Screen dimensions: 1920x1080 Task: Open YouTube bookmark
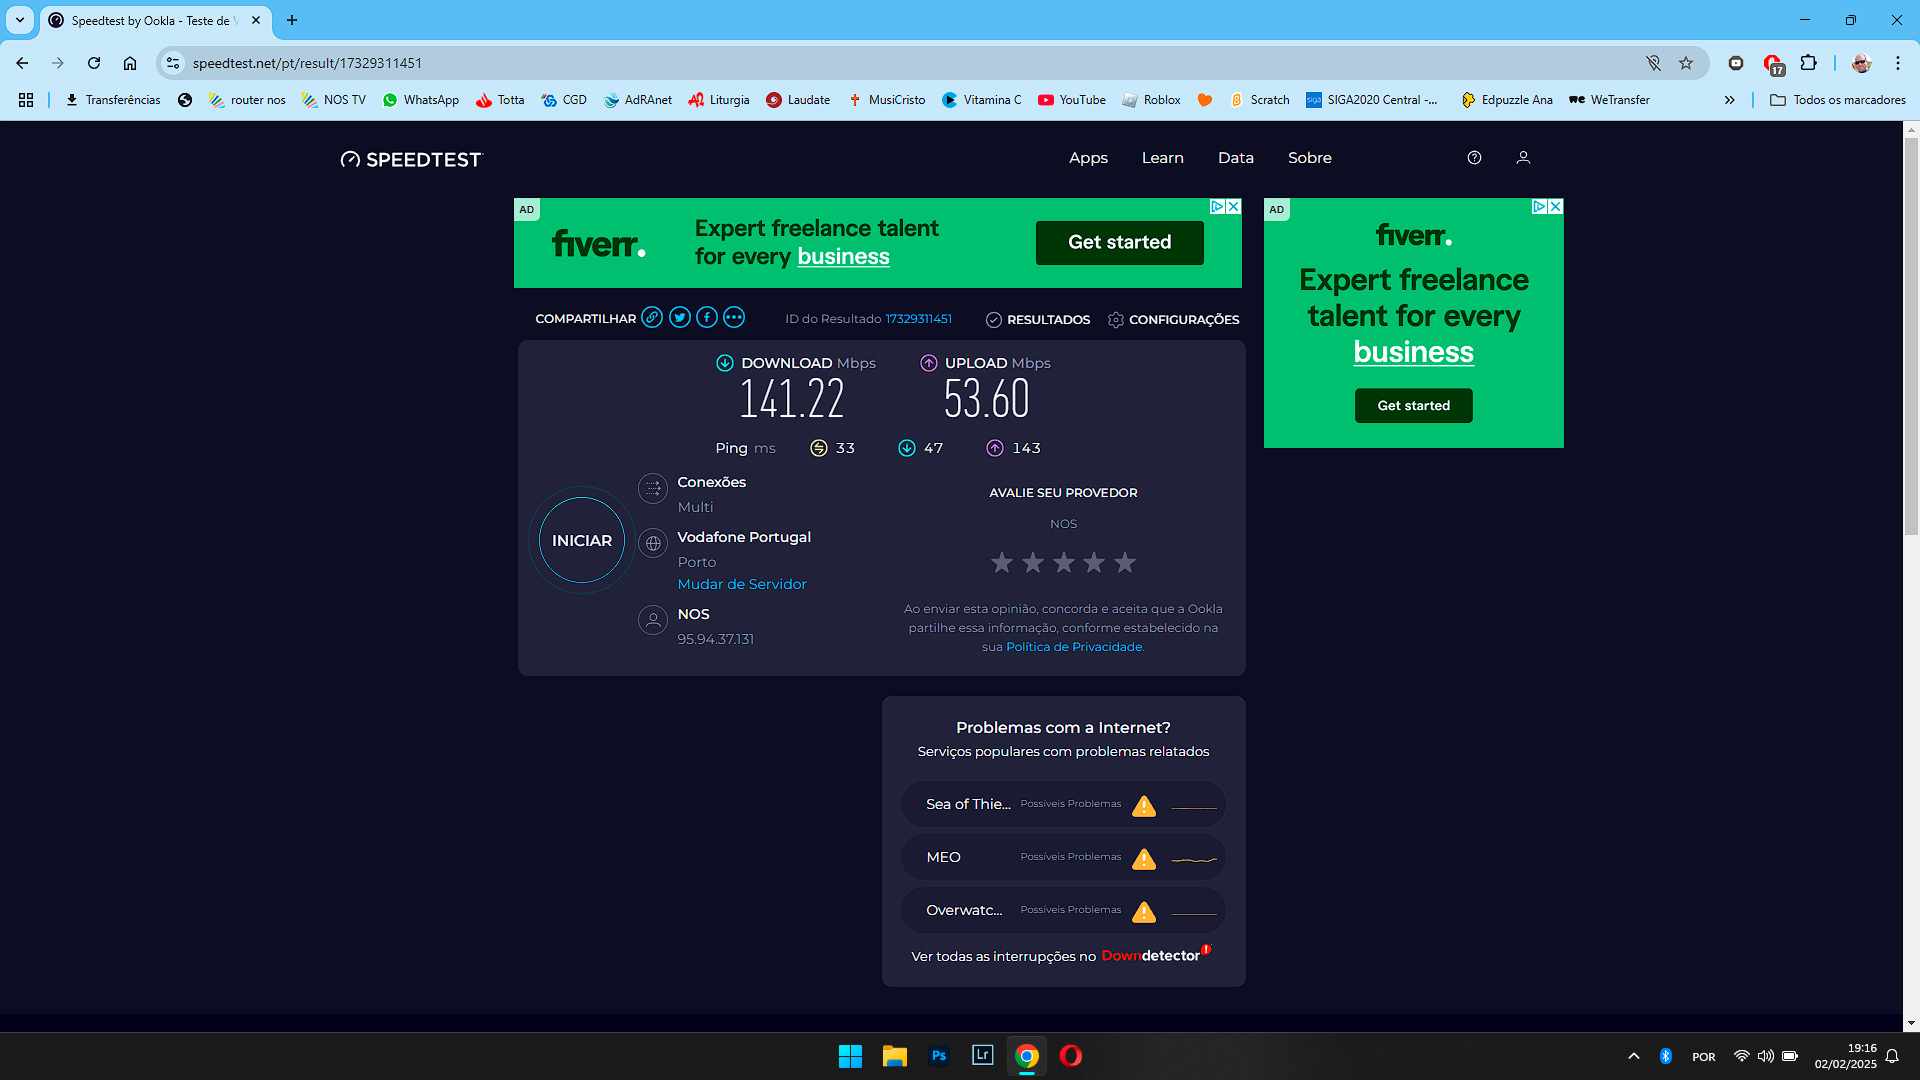(x=1072, y=100)
